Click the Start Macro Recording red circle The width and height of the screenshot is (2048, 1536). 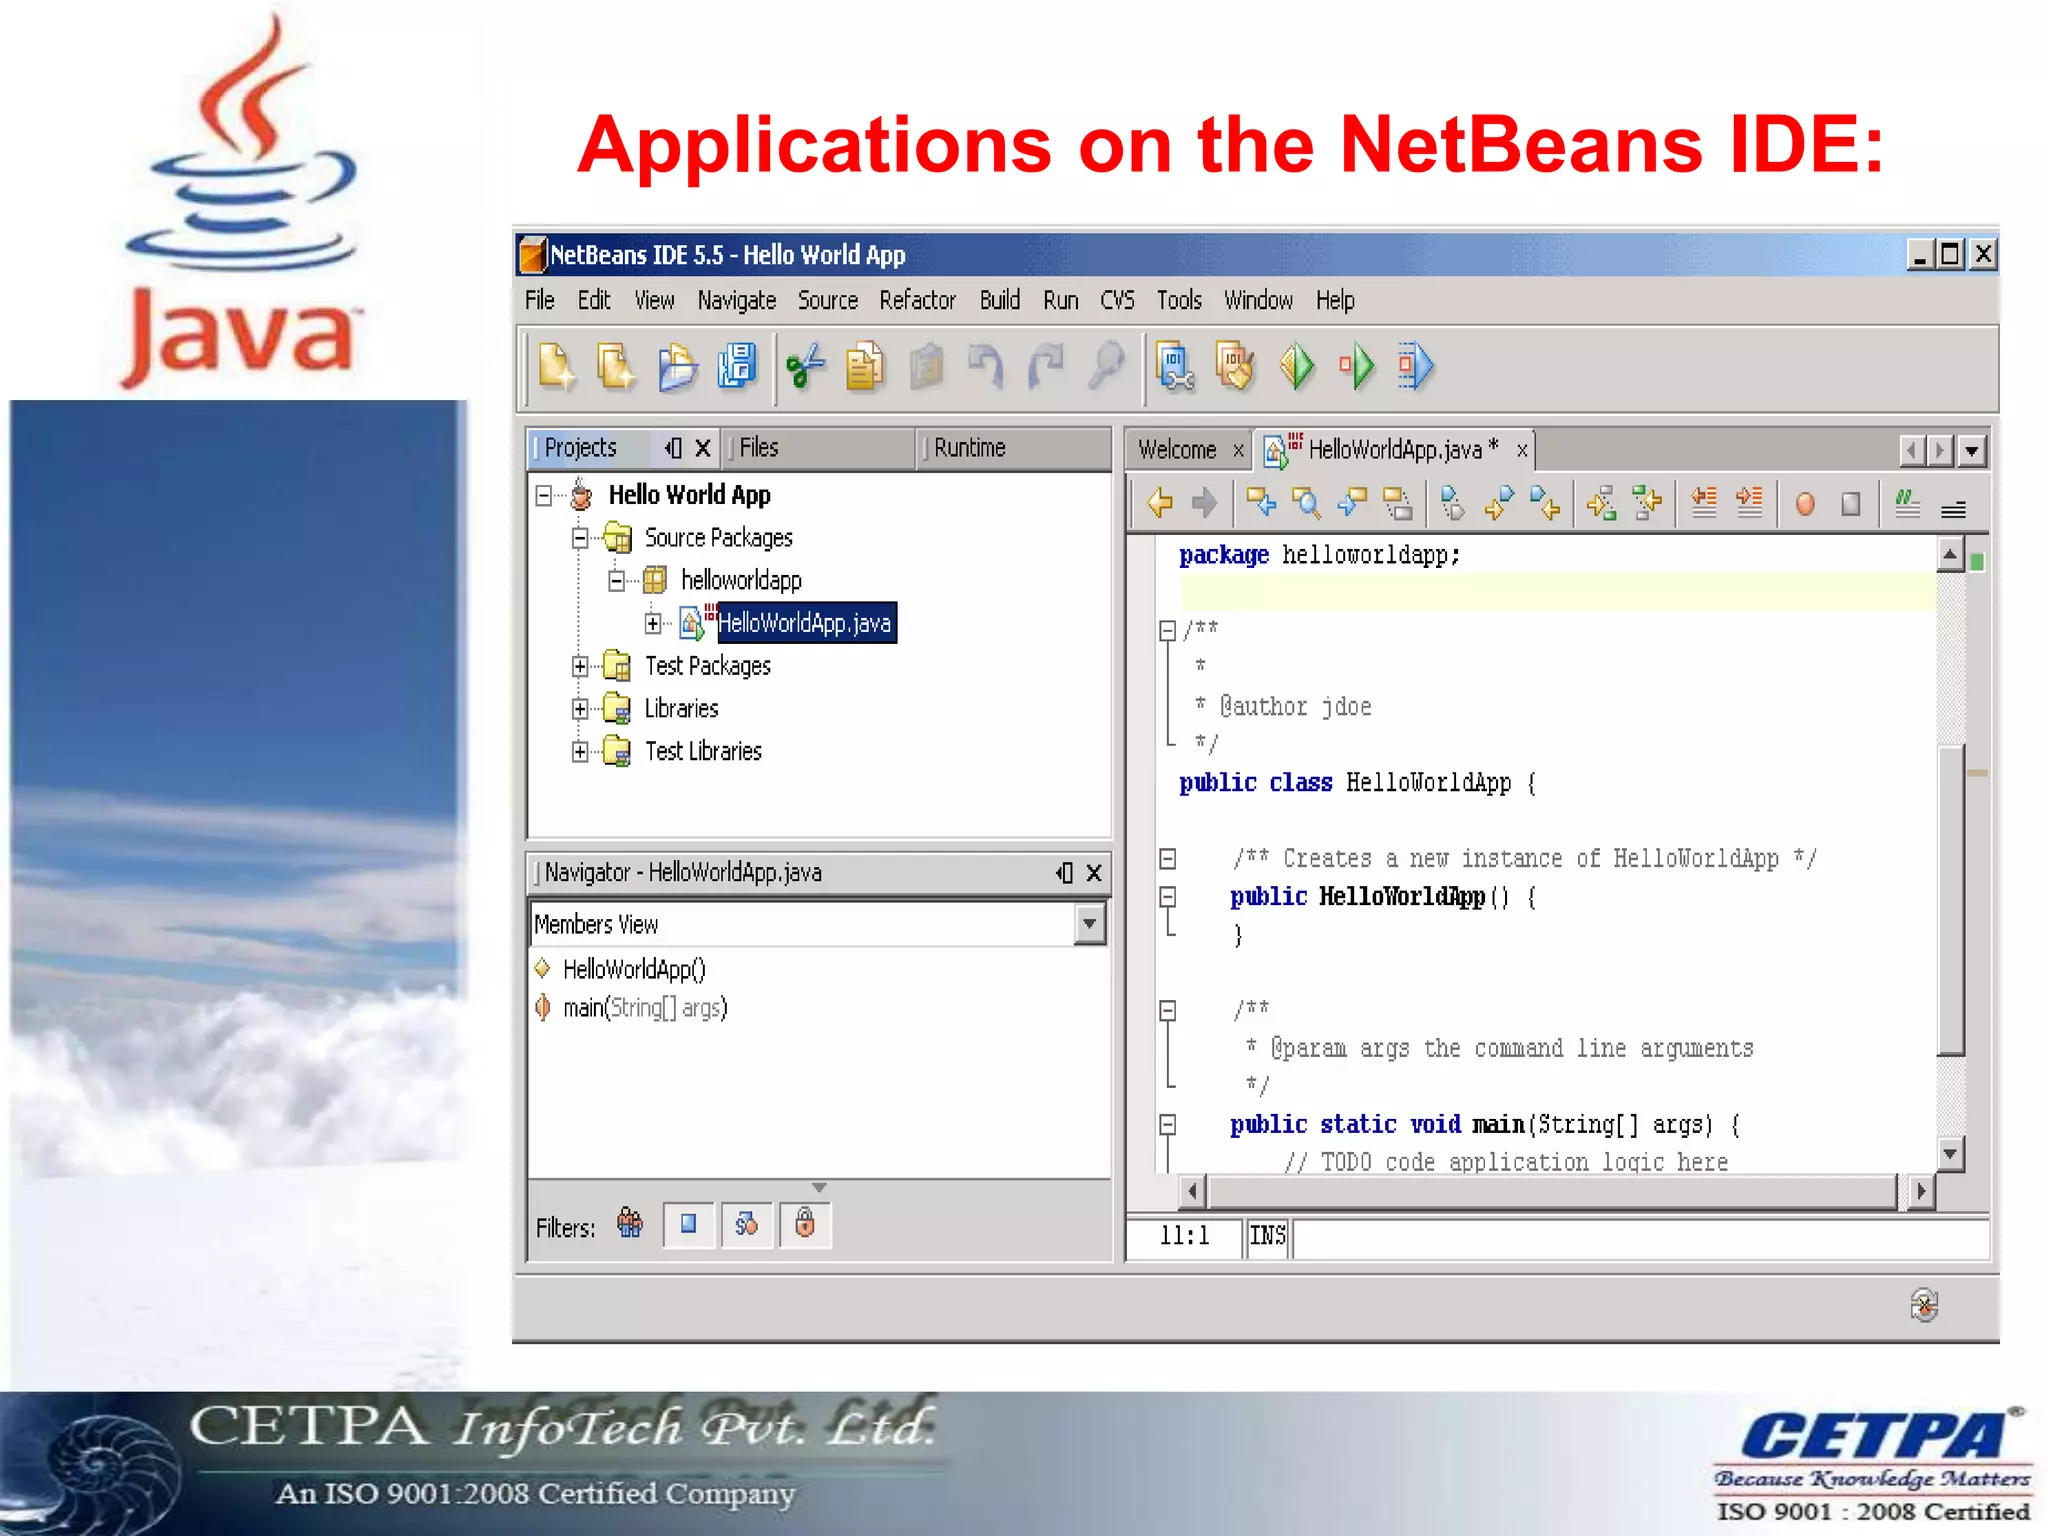pos(1805,504)
